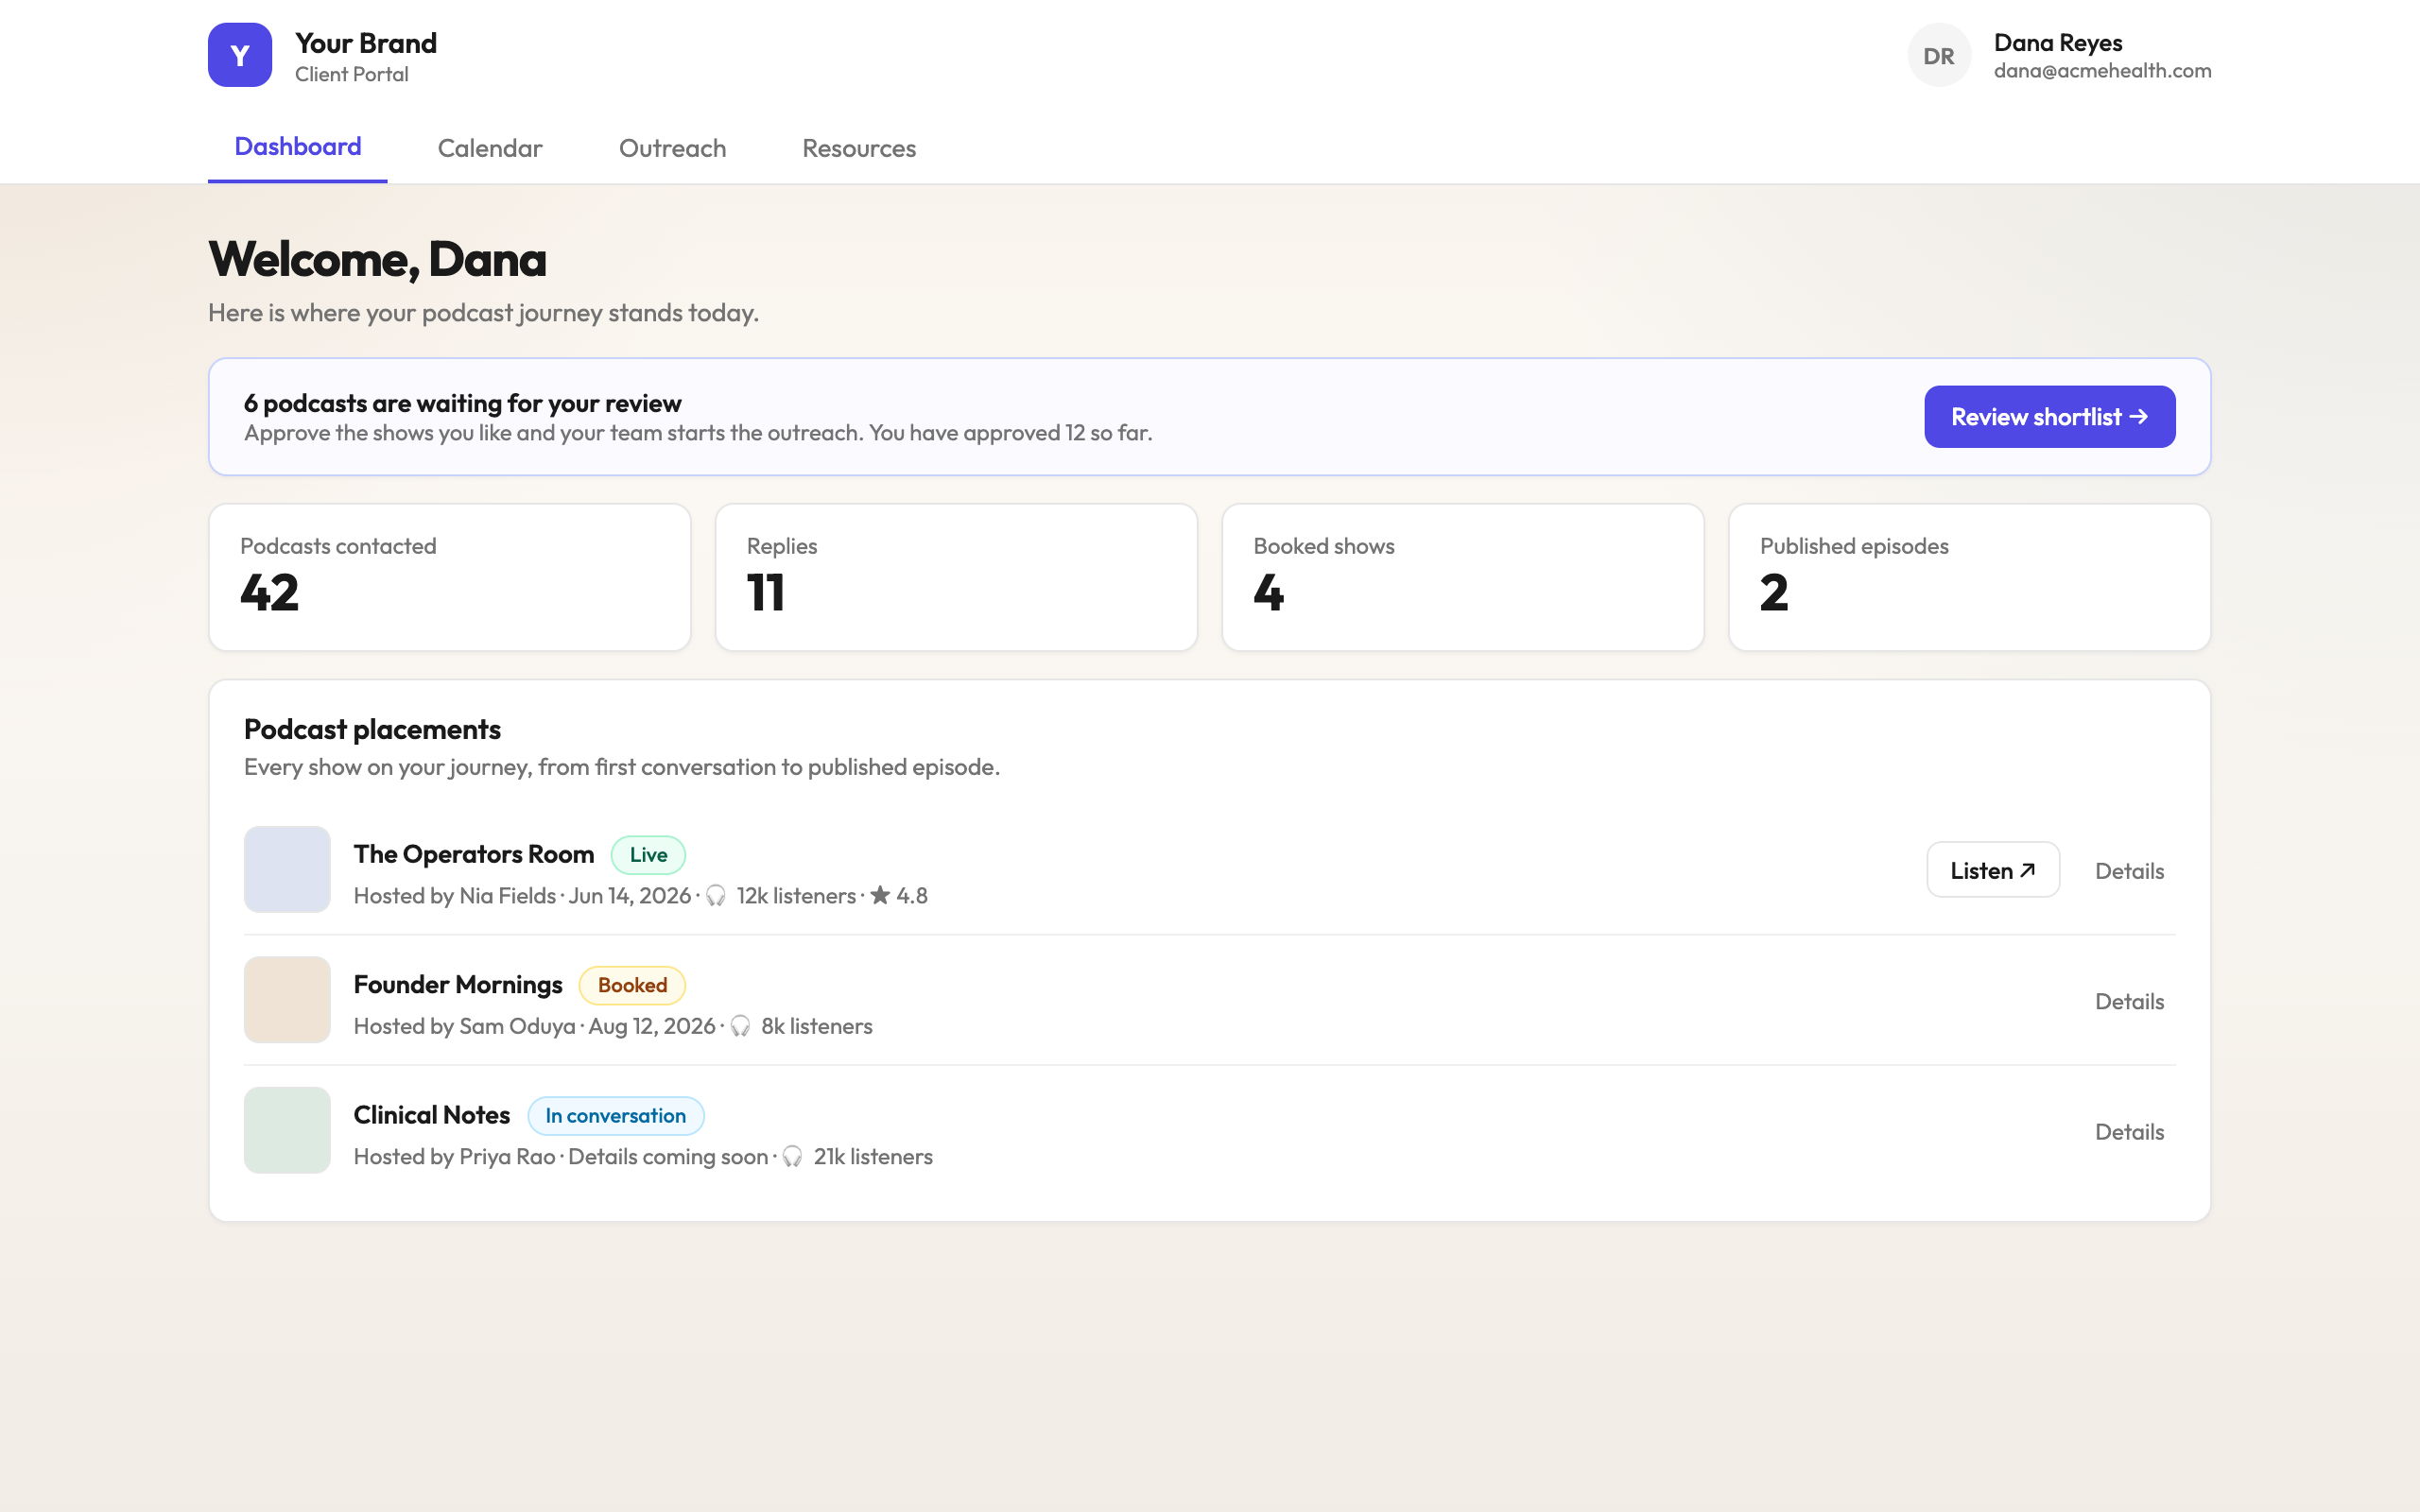Image resolution: width=2420 pixels, height=1512 pixels.
Task: Click the purple Y brand logo
Action: [240, 55]
